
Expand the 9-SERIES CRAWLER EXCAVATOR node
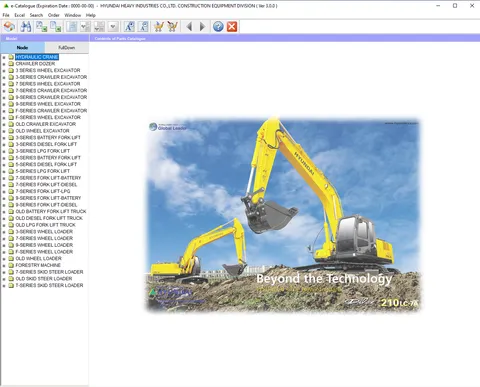tap(4, 97)
